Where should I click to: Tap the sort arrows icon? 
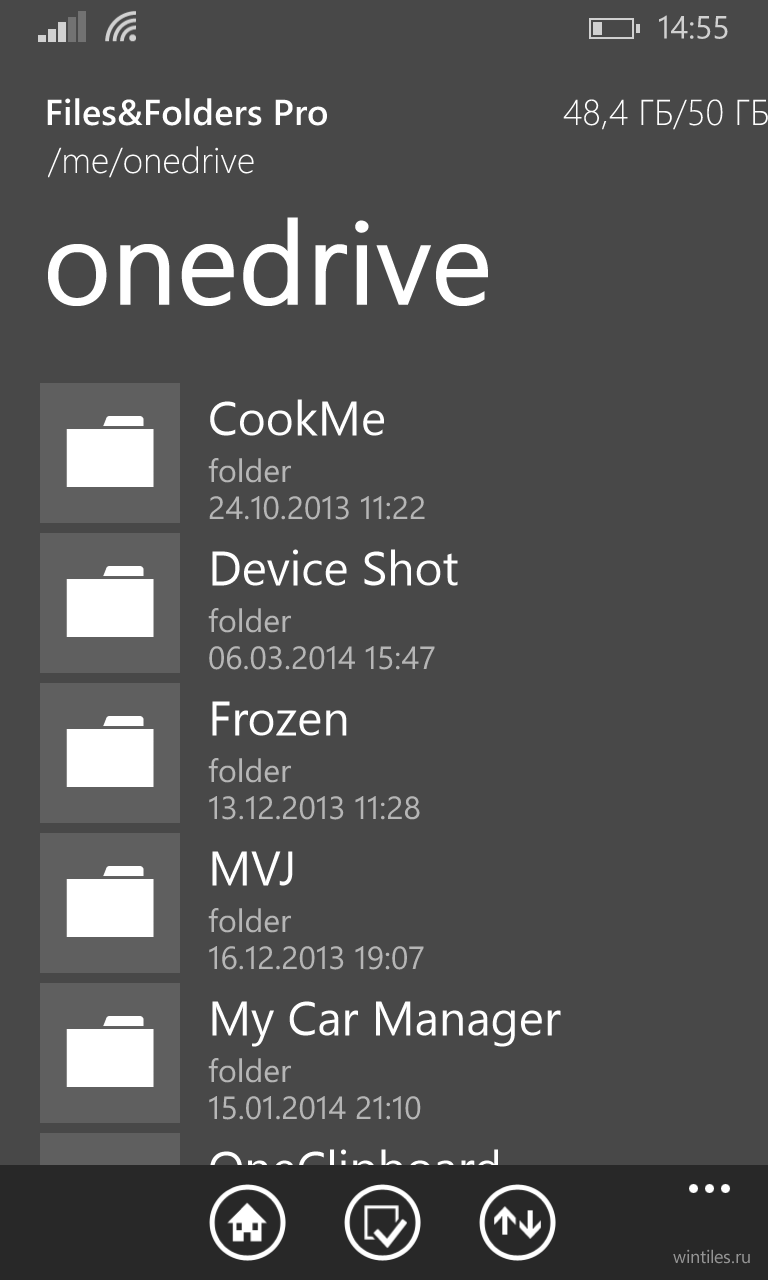click(x=517, y=1222)
